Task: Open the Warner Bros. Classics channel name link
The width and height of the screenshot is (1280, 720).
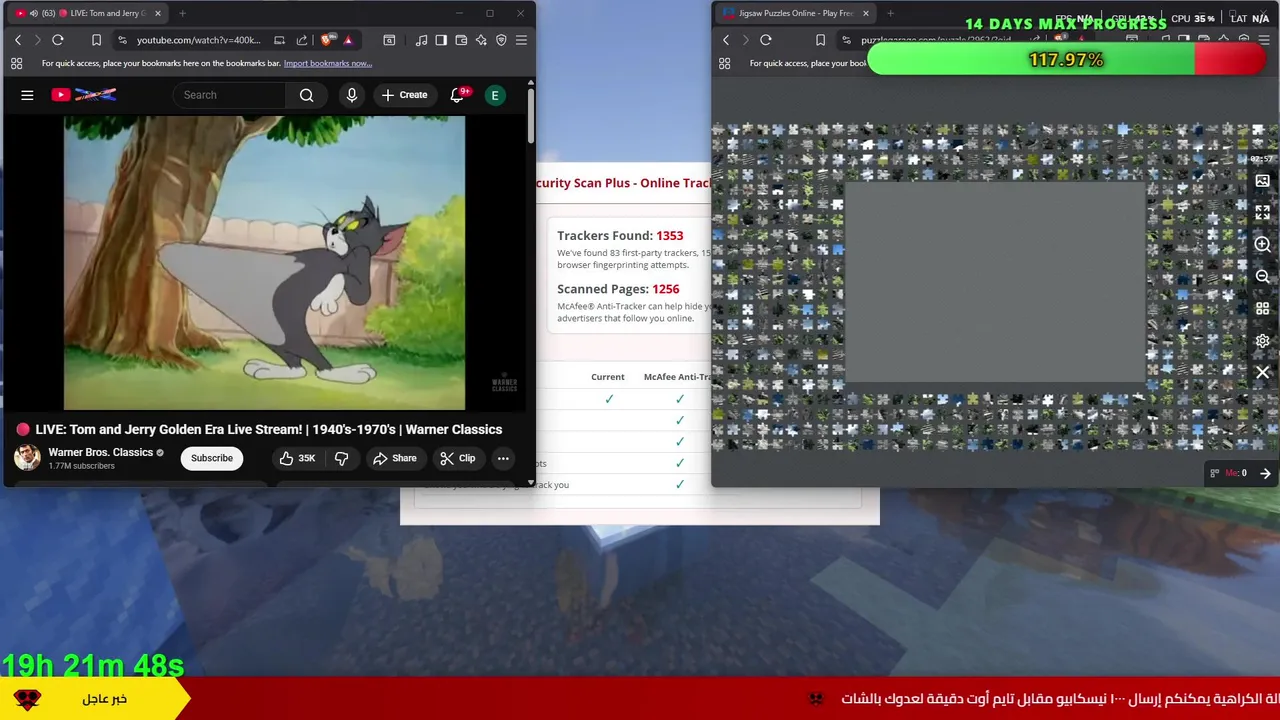Action: 100,452
